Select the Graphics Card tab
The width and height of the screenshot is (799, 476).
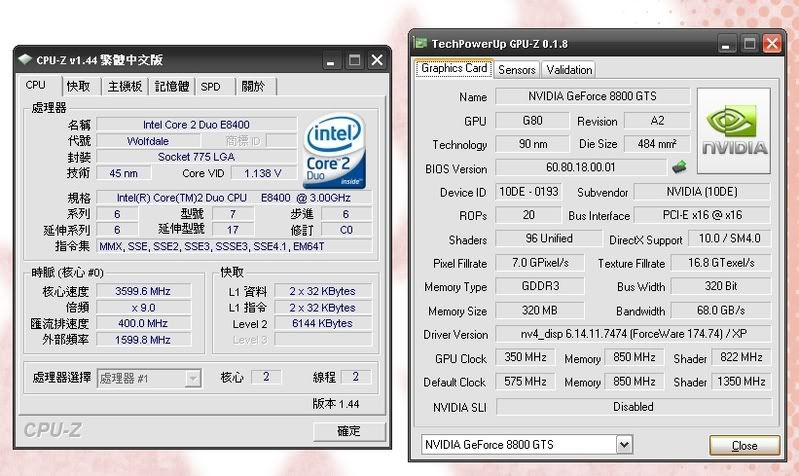pos(454,68)
